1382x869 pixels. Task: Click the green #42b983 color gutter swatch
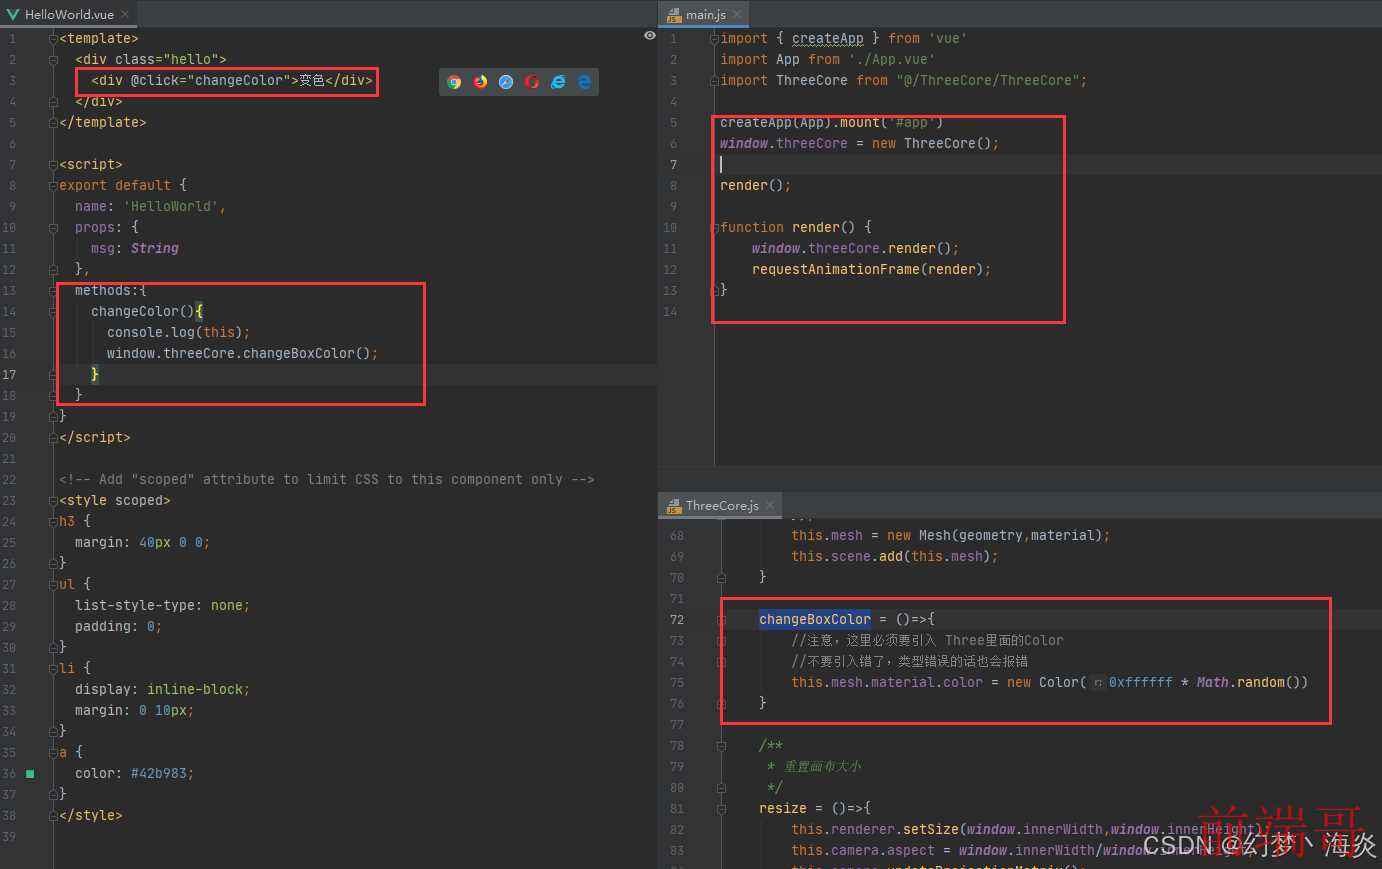(x=30, y=773)
